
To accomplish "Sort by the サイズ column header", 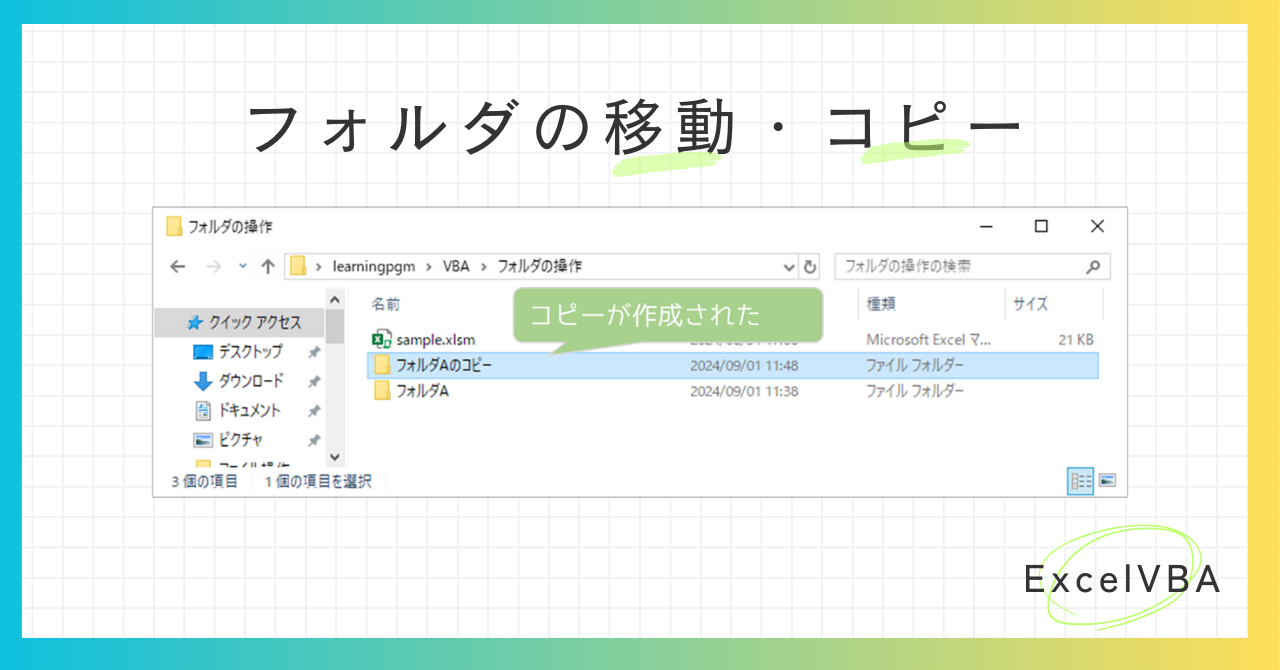I will pyautogui.click(x=1030, y=304).
